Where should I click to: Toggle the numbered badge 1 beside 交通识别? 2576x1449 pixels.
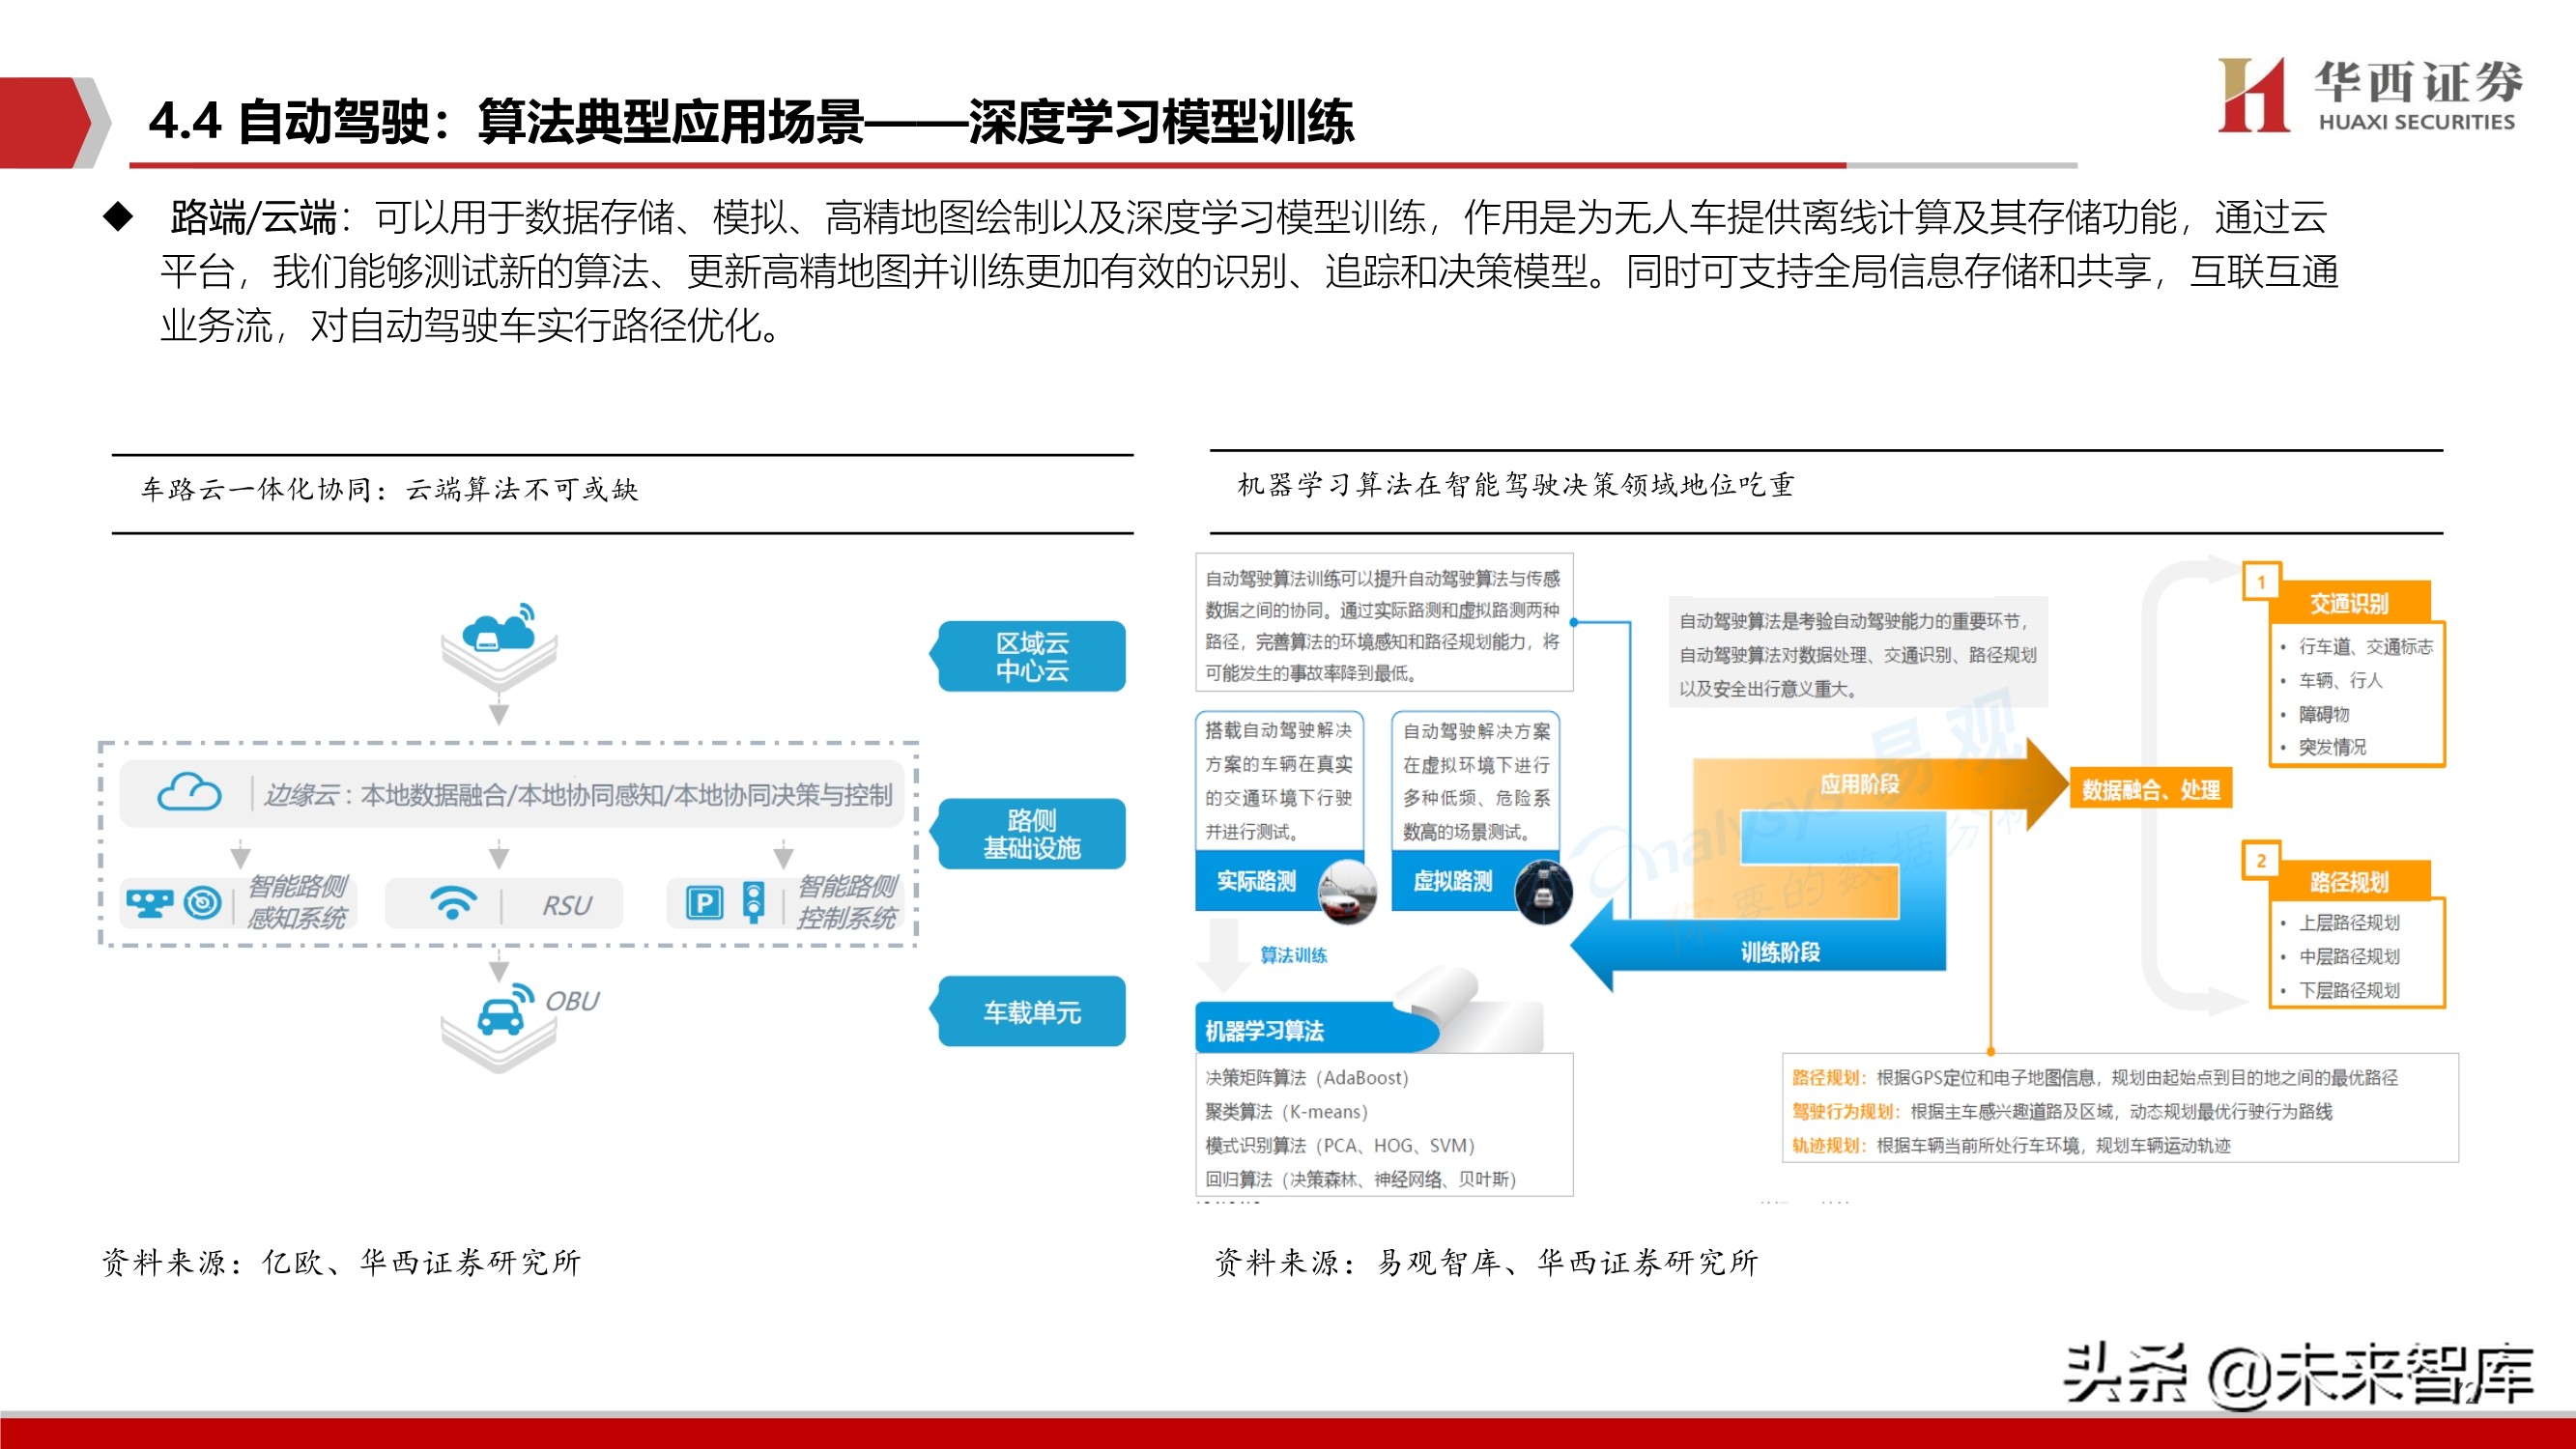click(2260, 583)
